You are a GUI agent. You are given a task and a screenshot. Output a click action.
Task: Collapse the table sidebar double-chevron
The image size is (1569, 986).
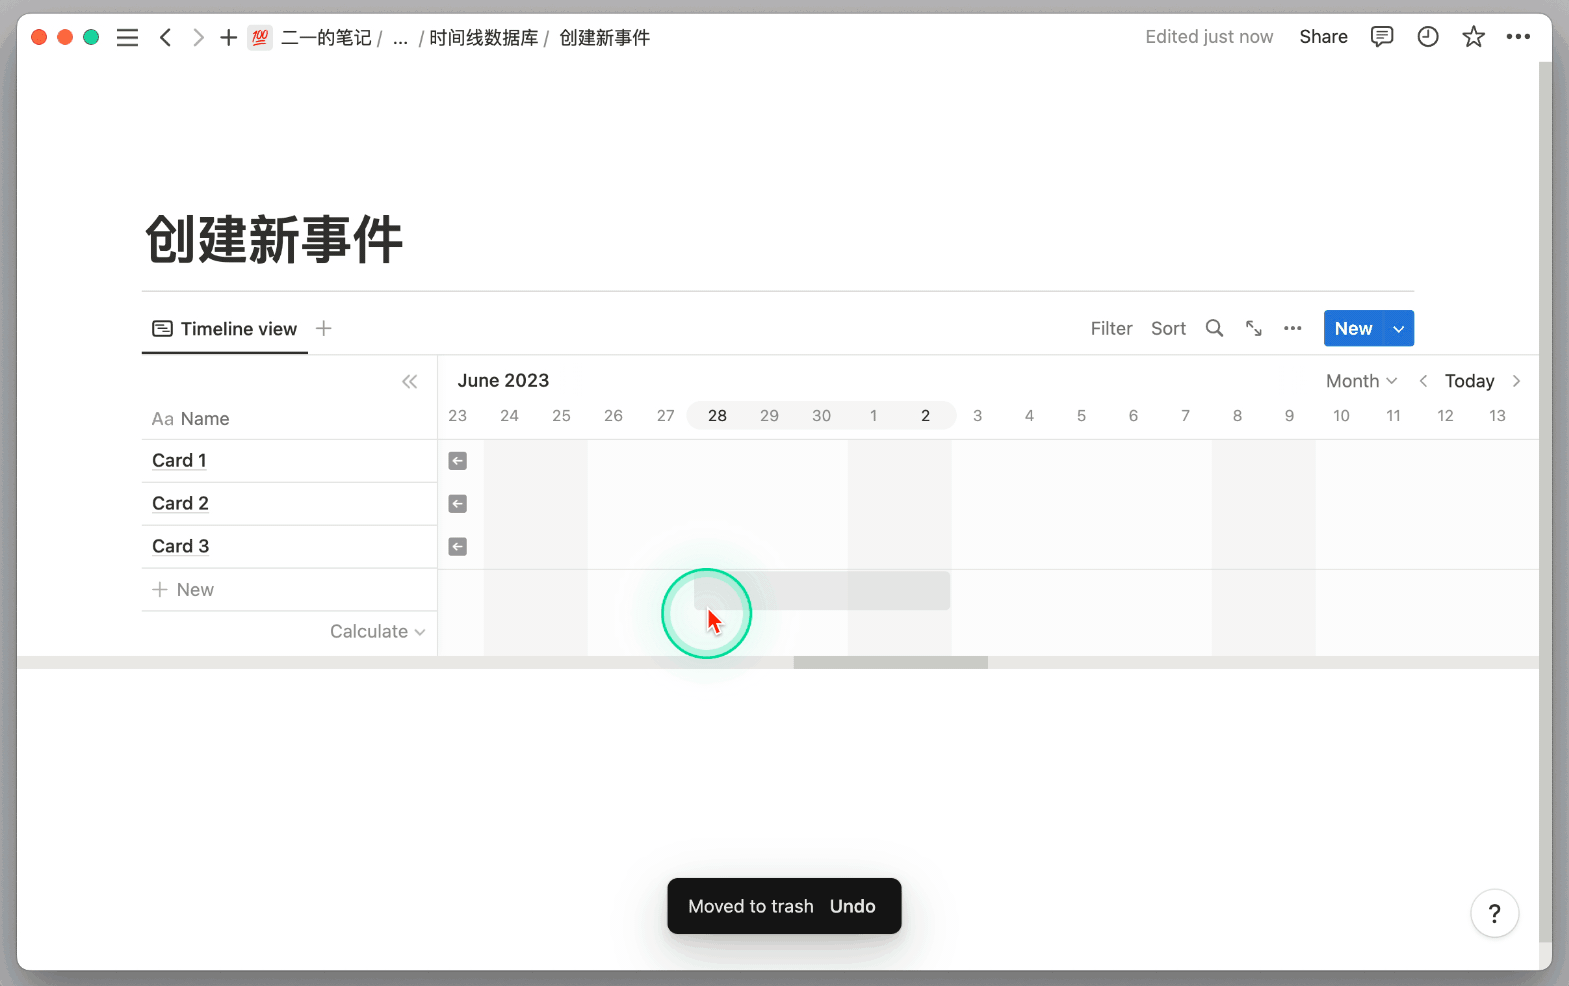click(410, 382)
